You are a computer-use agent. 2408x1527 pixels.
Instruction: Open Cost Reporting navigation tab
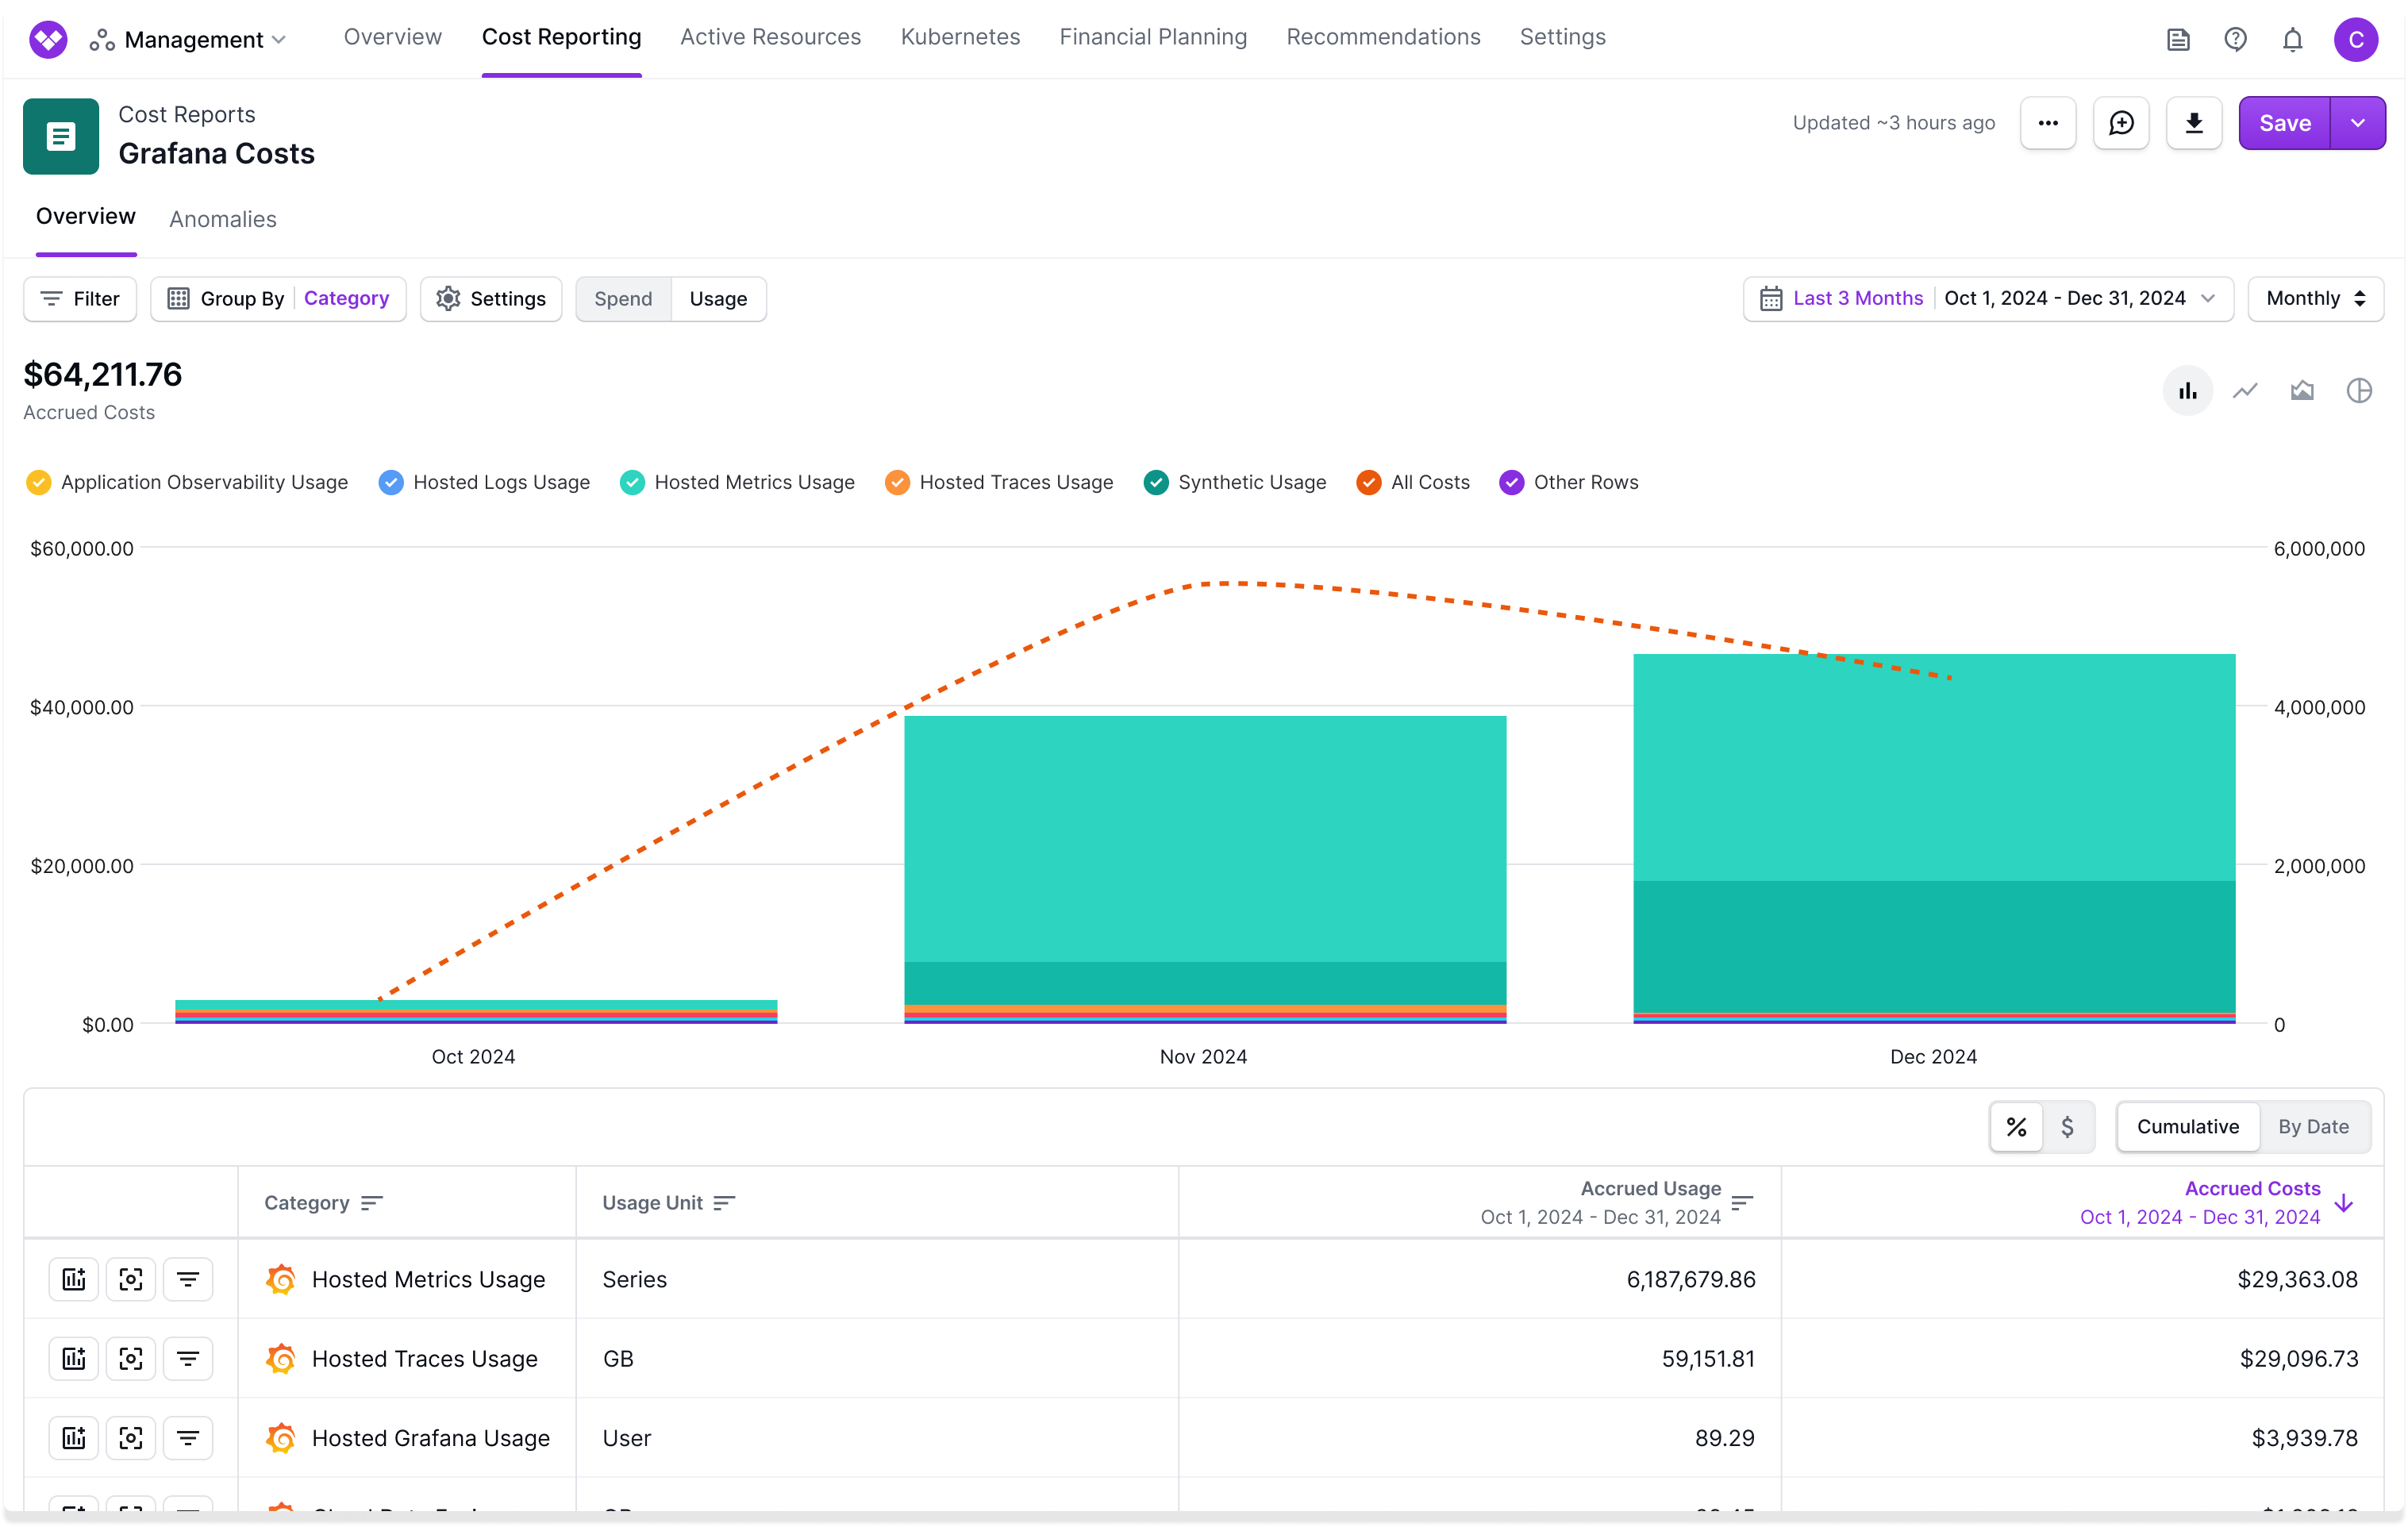click(561, 37)
